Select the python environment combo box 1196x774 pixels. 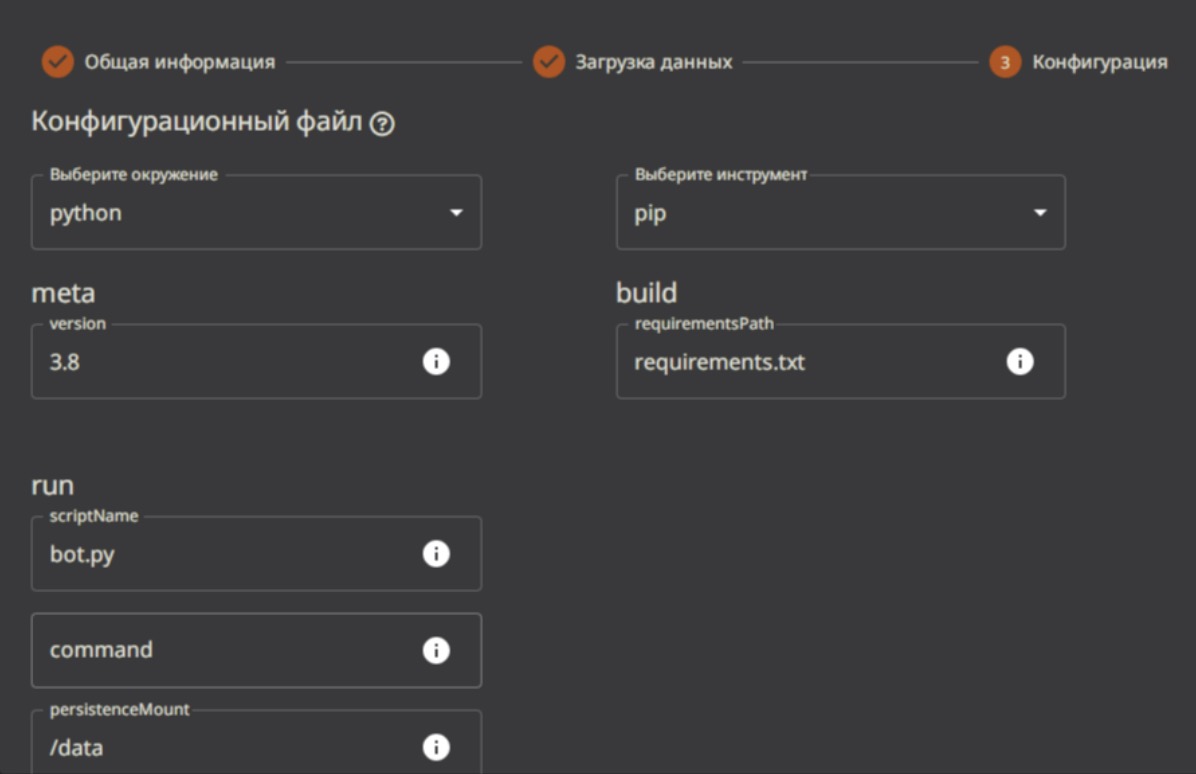tap(240, 213)
